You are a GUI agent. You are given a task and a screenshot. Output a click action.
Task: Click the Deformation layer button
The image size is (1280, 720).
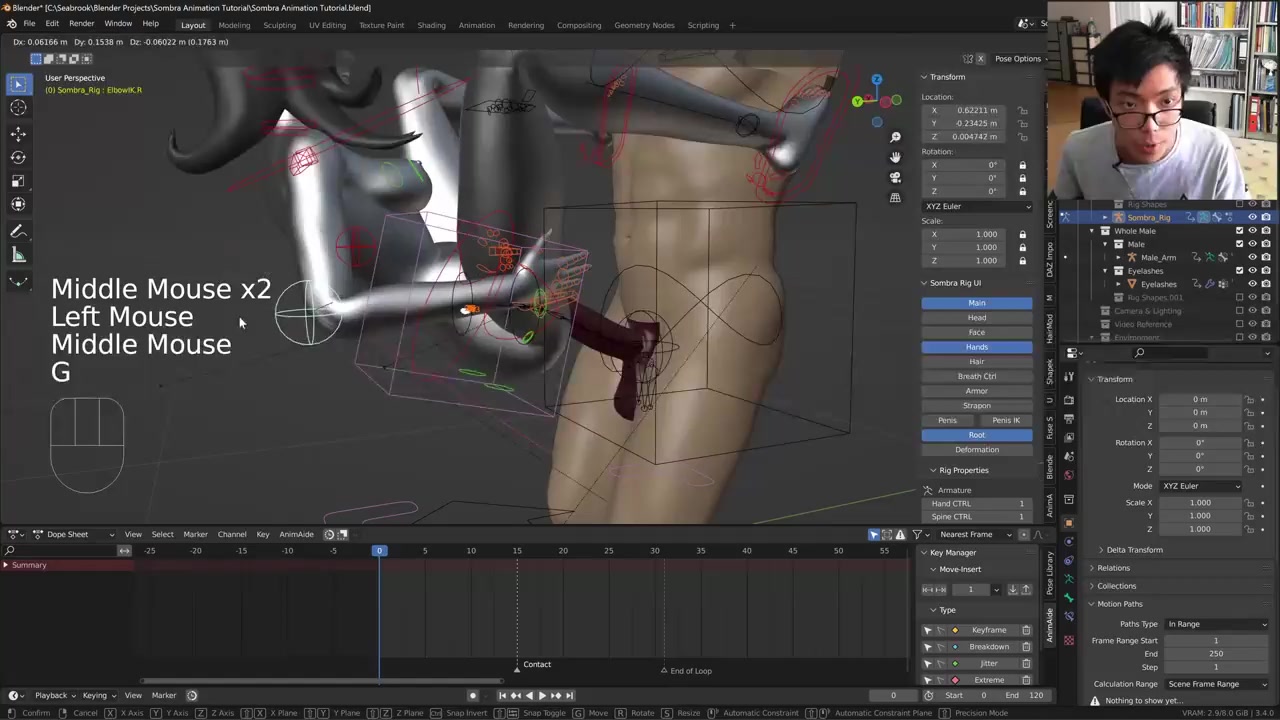(x=976, y=450)
